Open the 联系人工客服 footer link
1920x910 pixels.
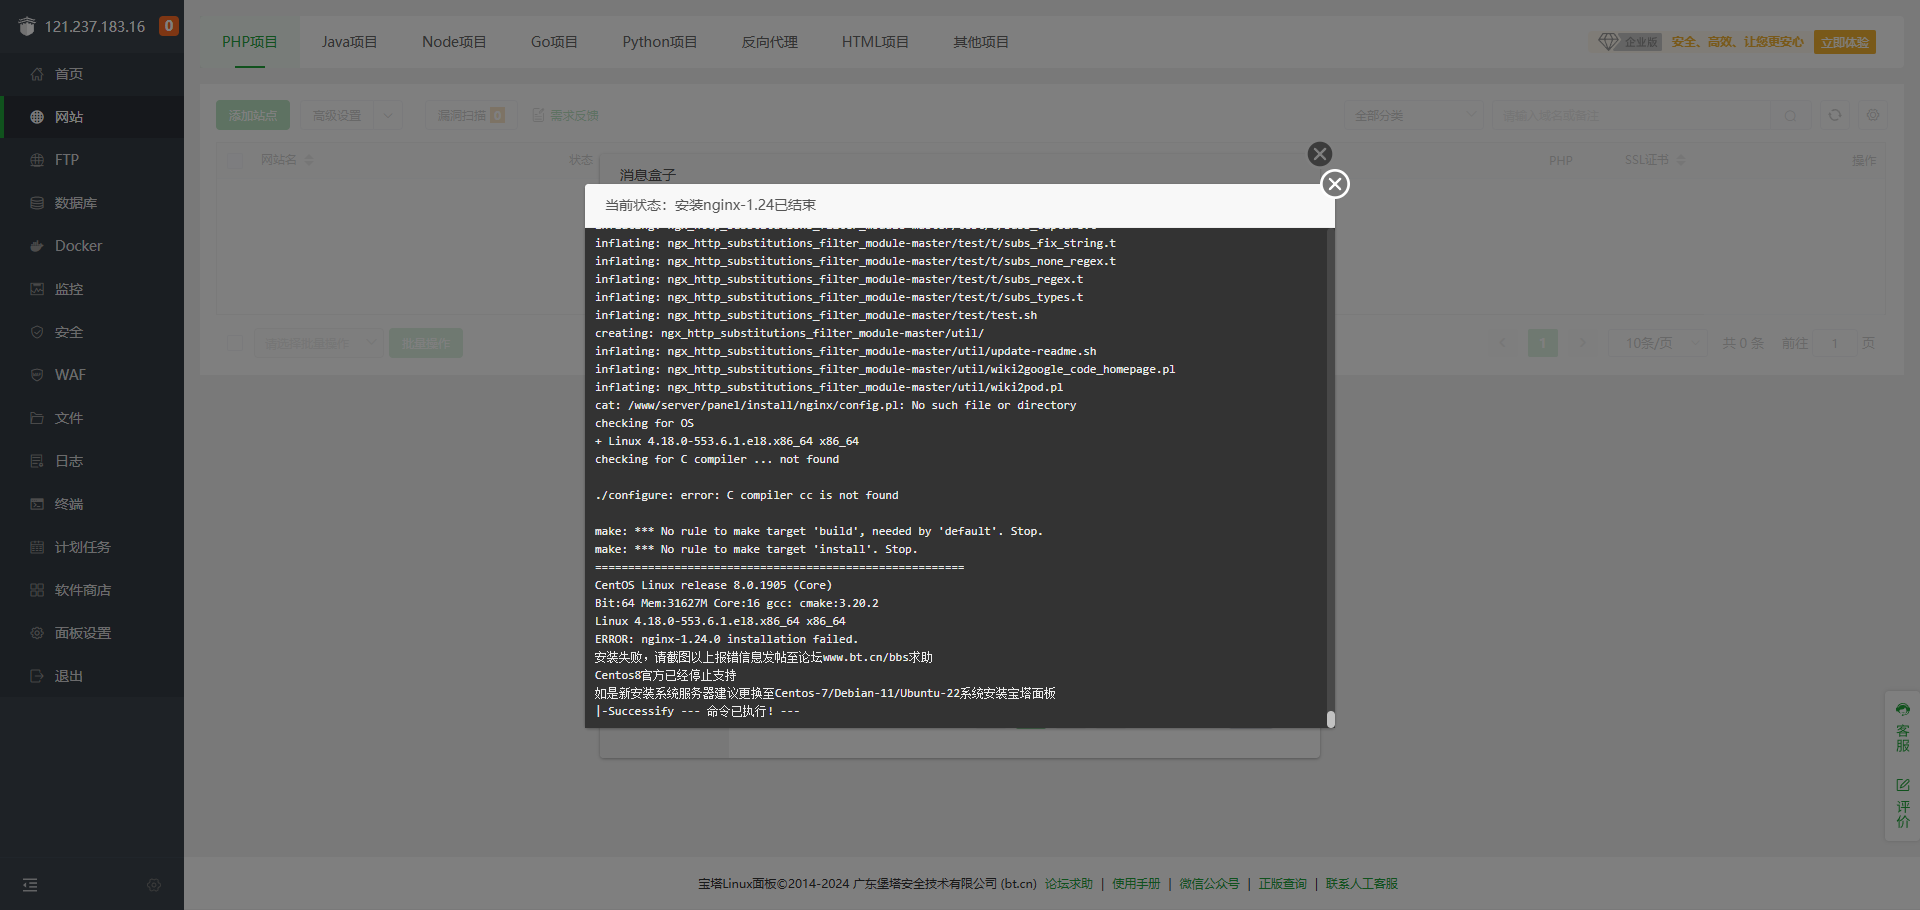[1362, 884]
